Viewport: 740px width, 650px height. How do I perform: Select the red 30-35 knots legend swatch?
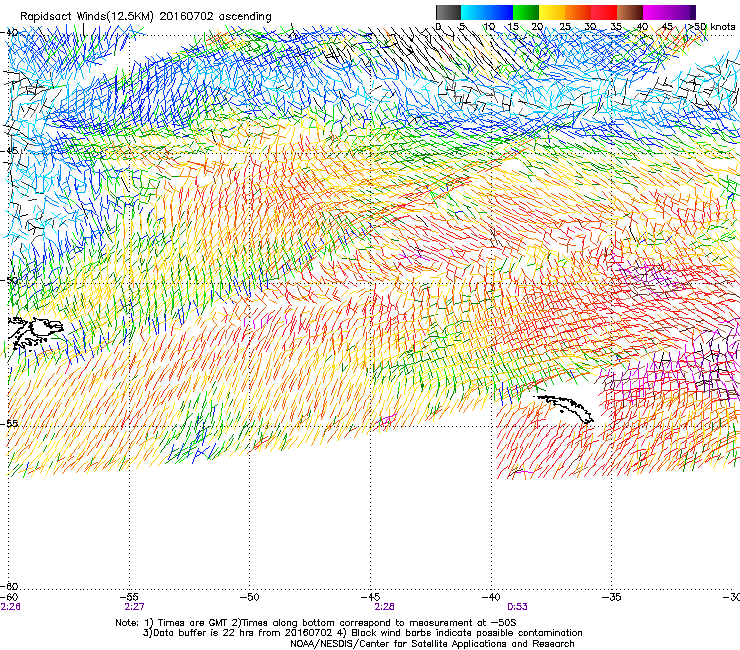(x=604, y=12)
